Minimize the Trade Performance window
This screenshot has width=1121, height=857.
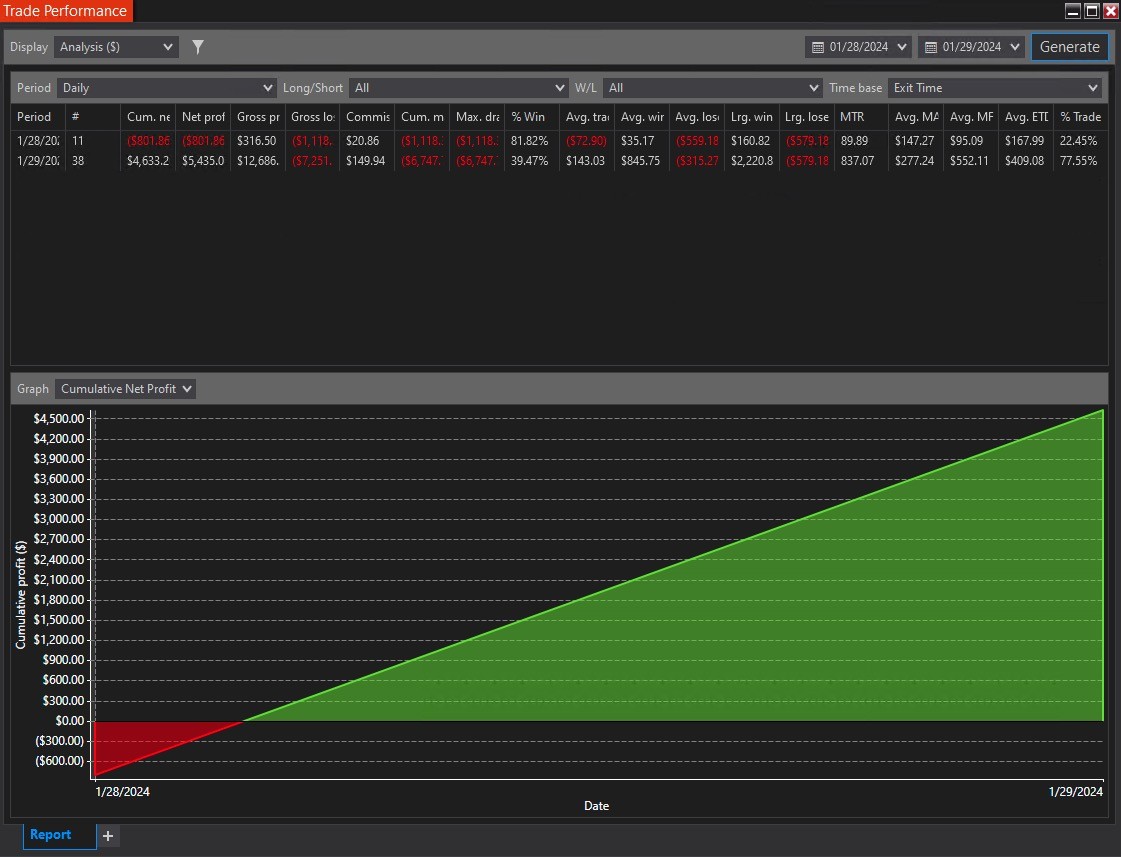point(1072,11)
